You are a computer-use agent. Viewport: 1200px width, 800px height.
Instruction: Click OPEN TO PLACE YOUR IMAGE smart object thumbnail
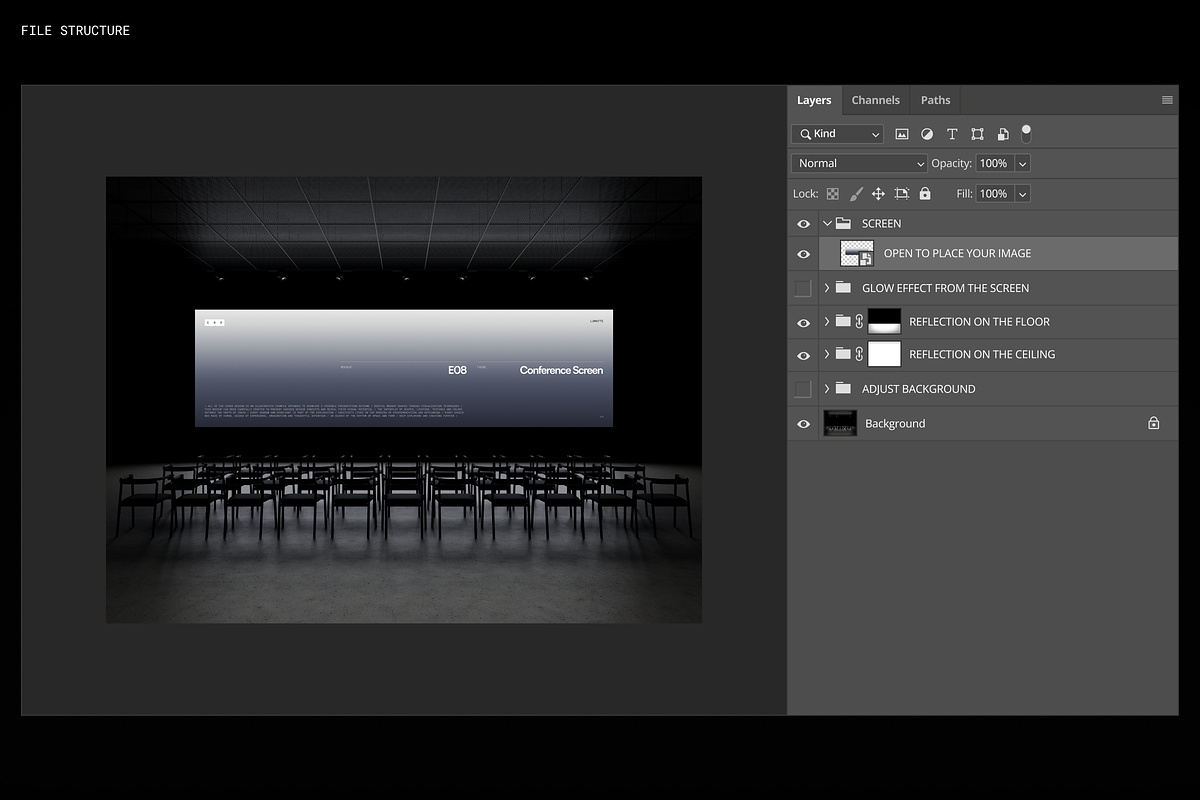(857, 254)
